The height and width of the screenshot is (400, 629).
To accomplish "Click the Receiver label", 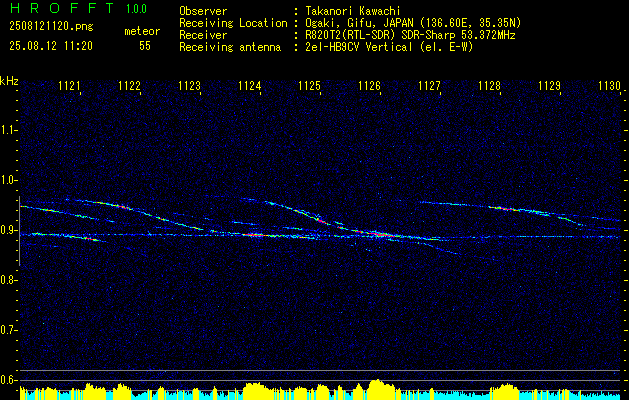I will coord(203,35).
